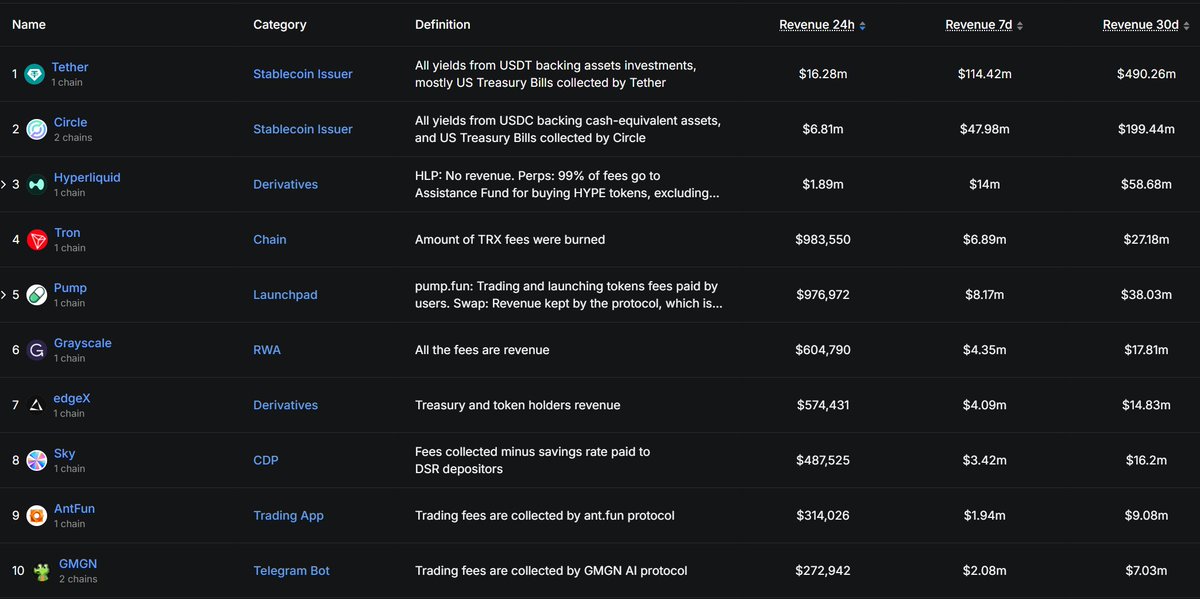Open the CDP category link

(266, 460)
